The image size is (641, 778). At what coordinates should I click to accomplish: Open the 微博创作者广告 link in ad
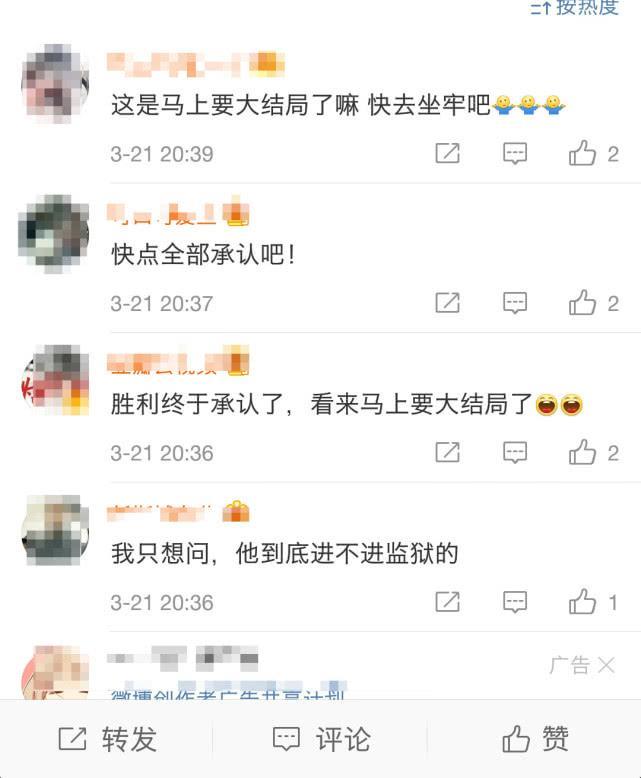tap(227, 693)
